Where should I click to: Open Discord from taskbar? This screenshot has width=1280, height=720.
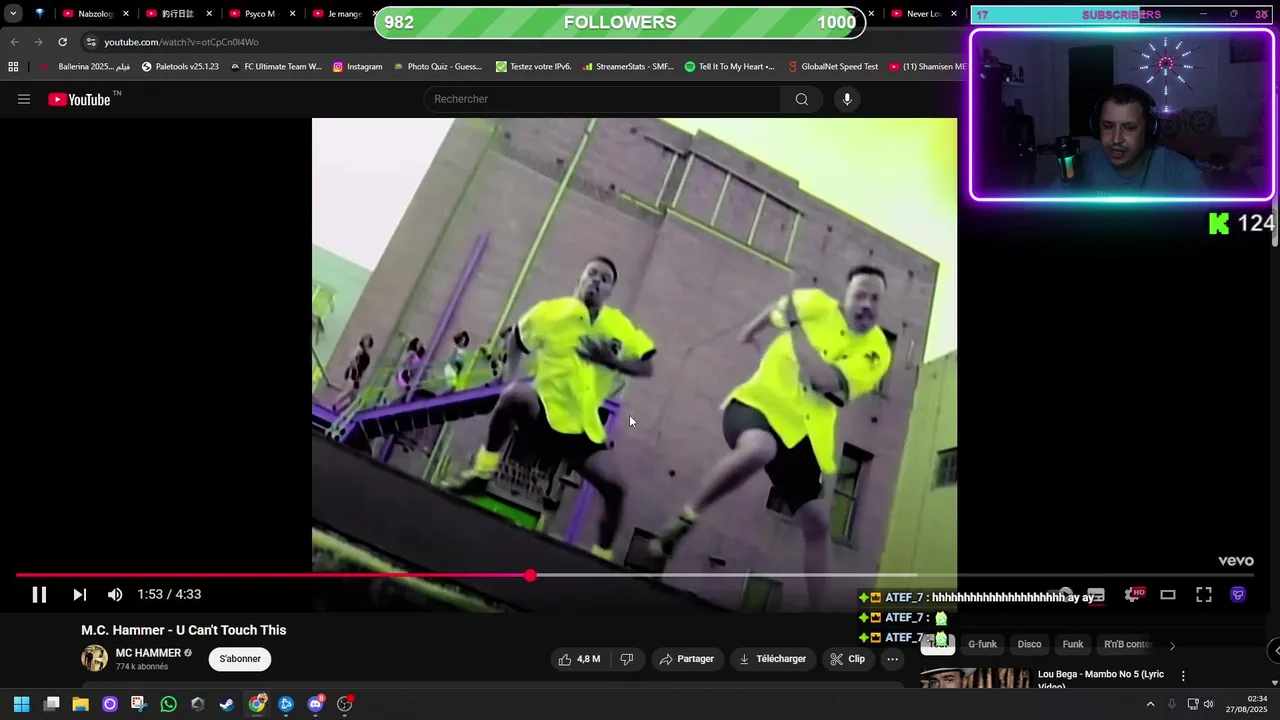[316, 704]
